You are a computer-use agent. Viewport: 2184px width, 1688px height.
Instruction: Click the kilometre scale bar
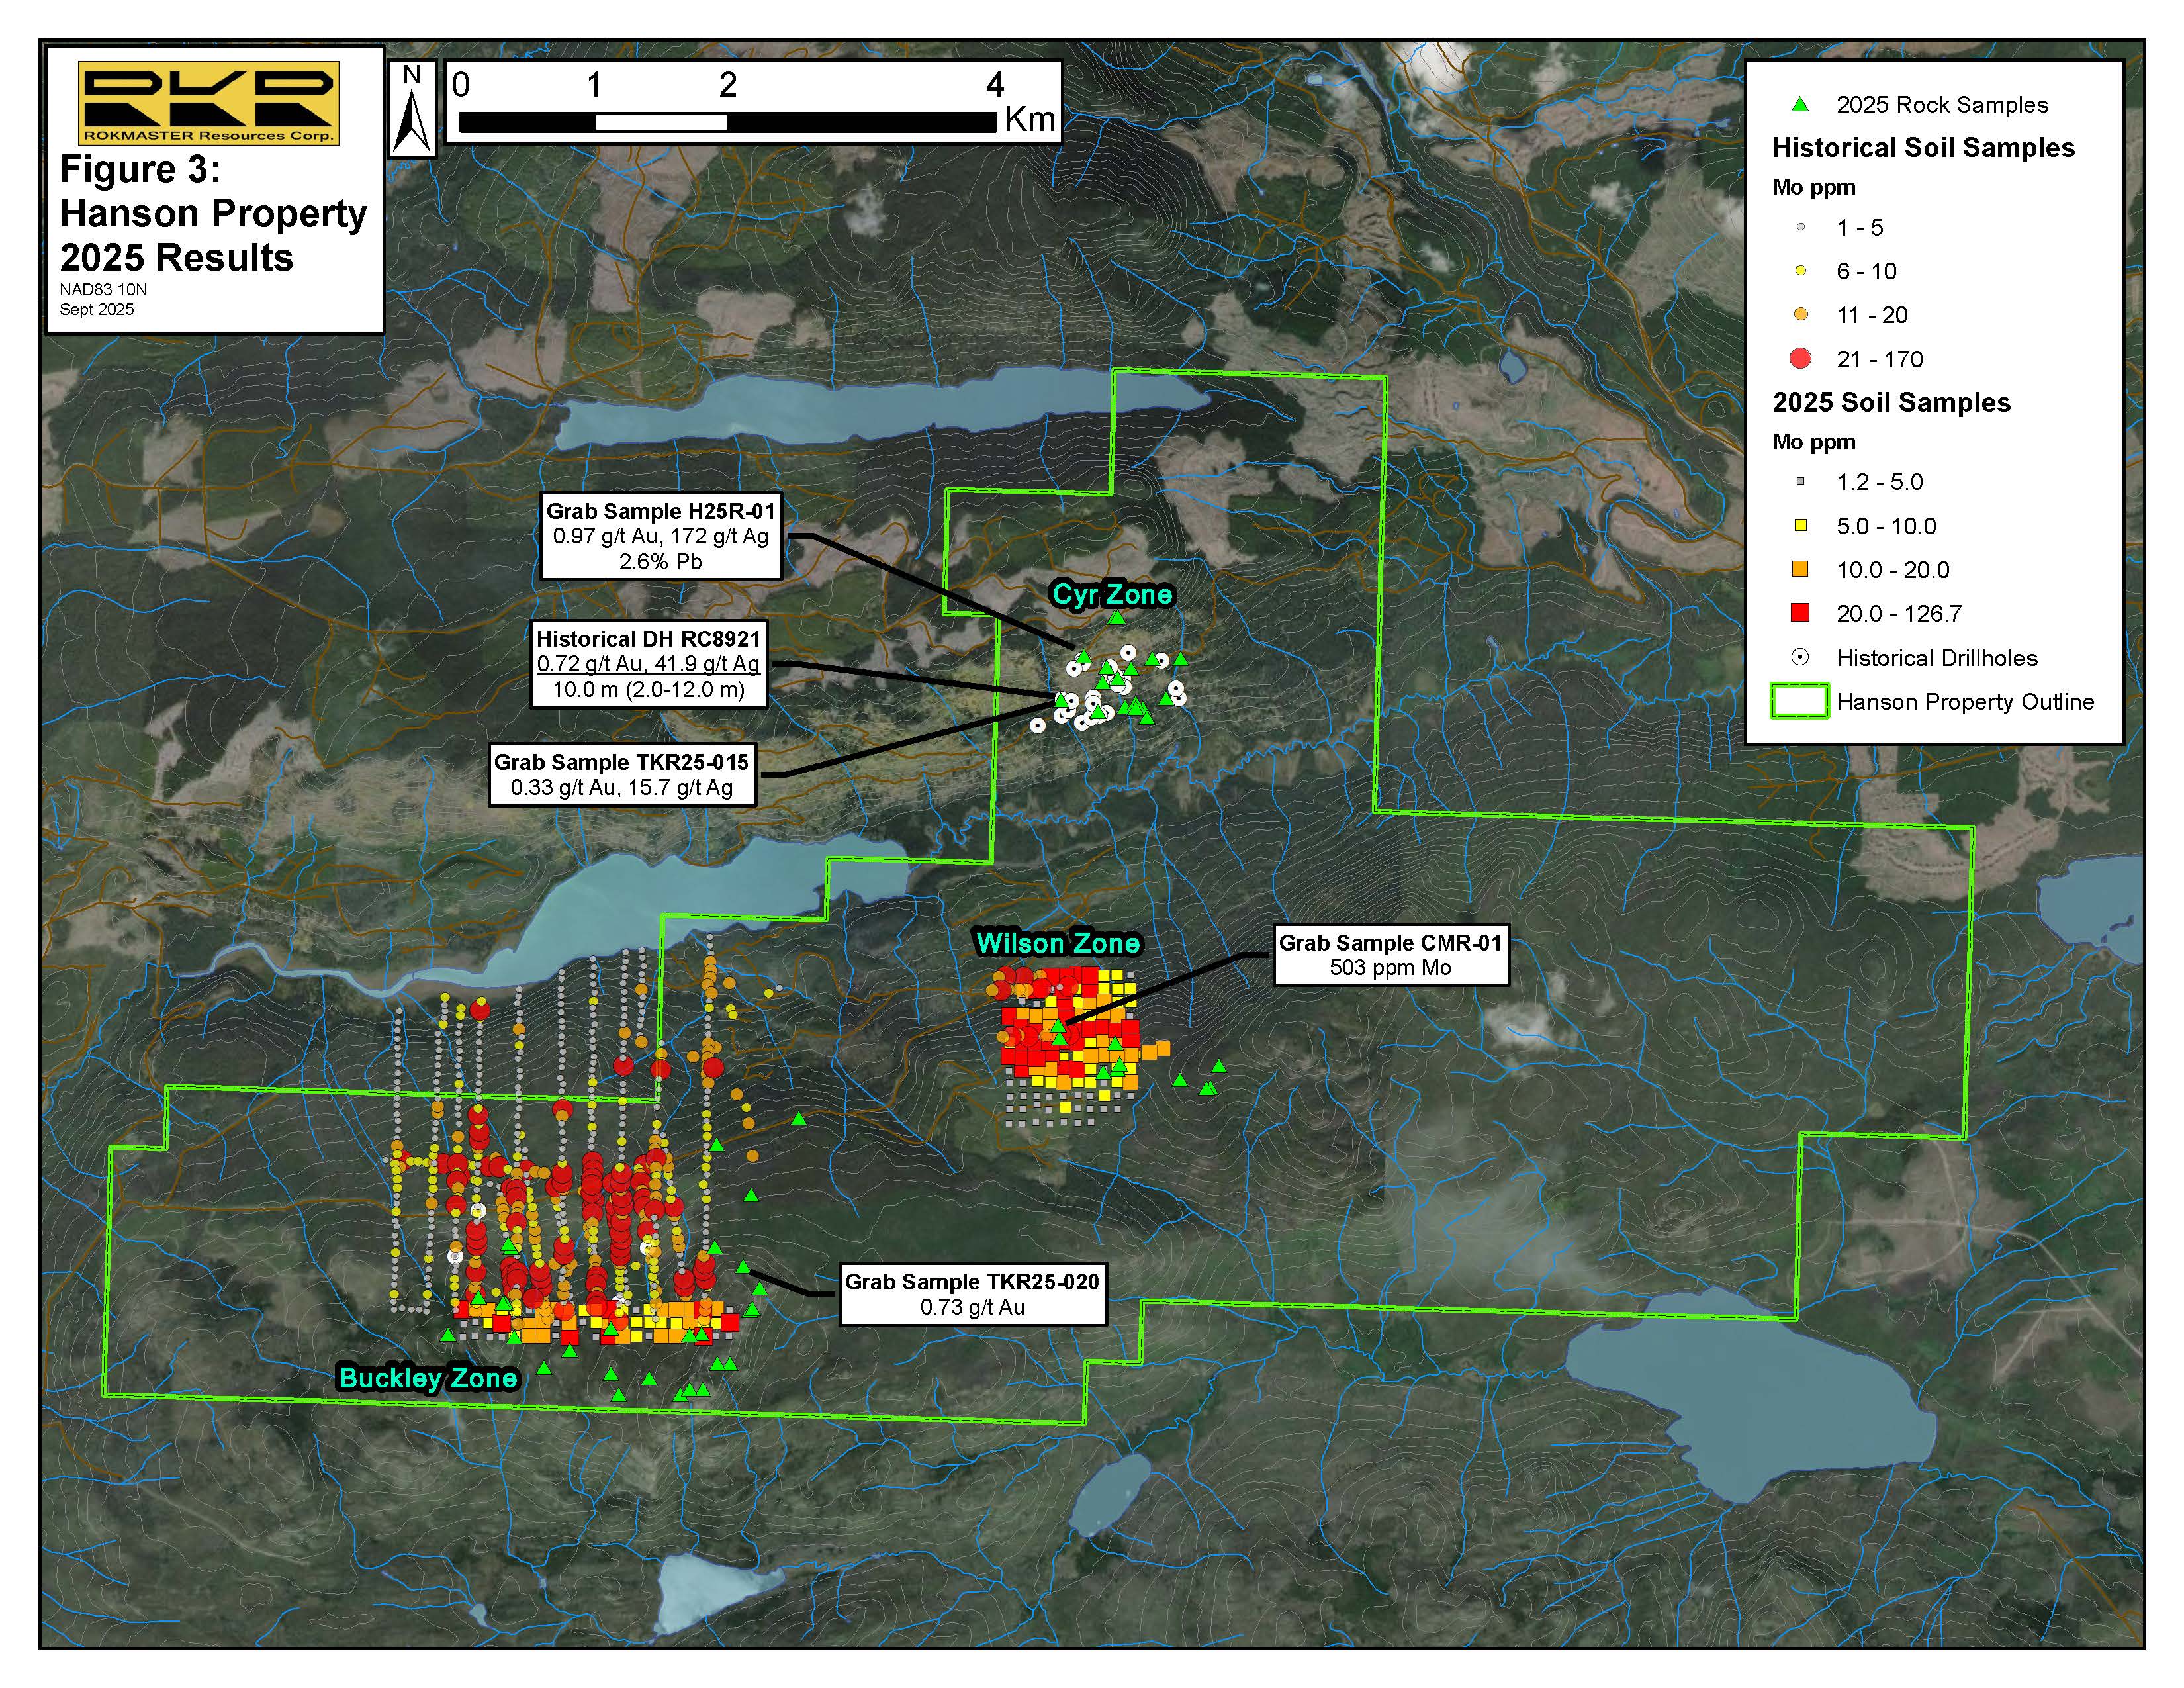(x=727, y=122)
